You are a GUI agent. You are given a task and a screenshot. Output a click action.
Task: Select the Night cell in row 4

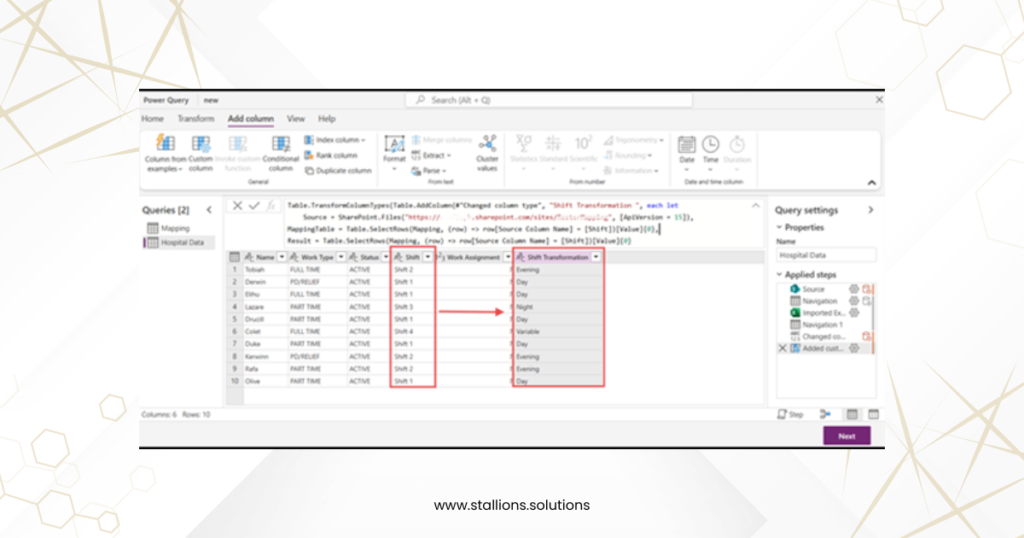tap(558, 307)
